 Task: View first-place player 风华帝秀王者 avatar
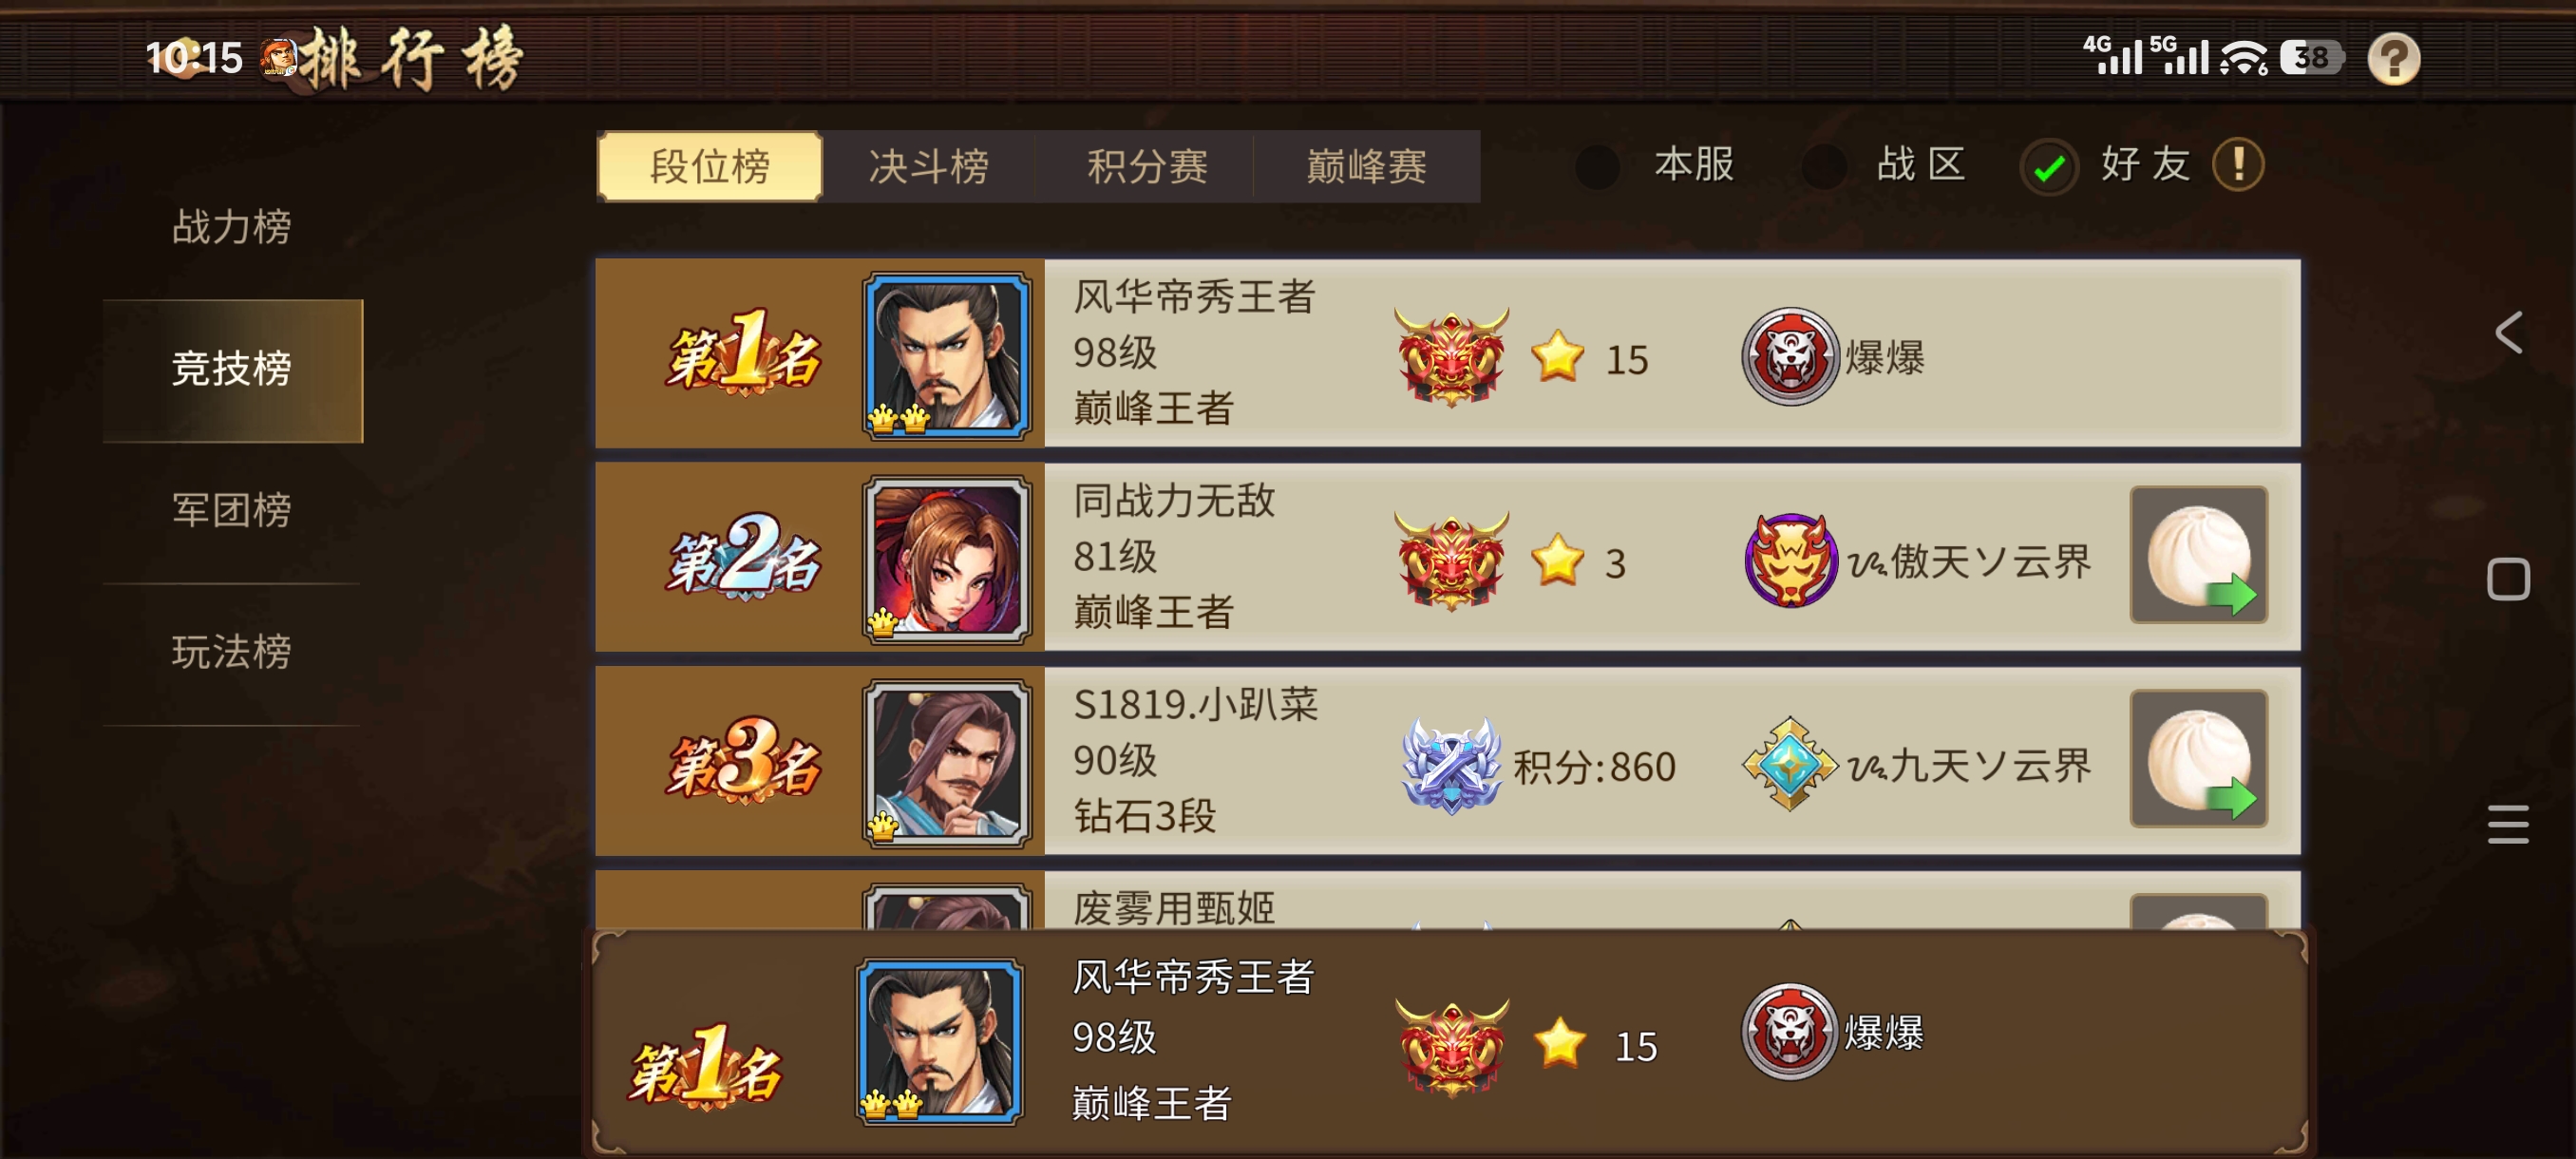click(946, 355)
